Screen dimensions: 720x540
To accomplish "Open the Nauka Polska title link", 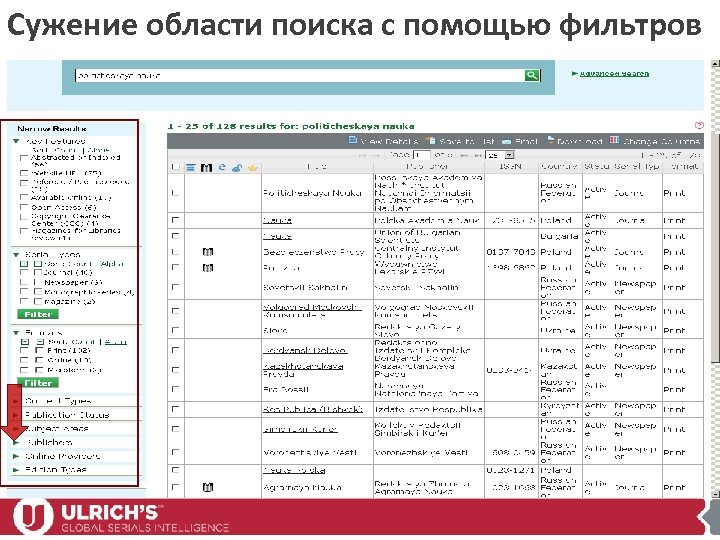I will [294, 470].
